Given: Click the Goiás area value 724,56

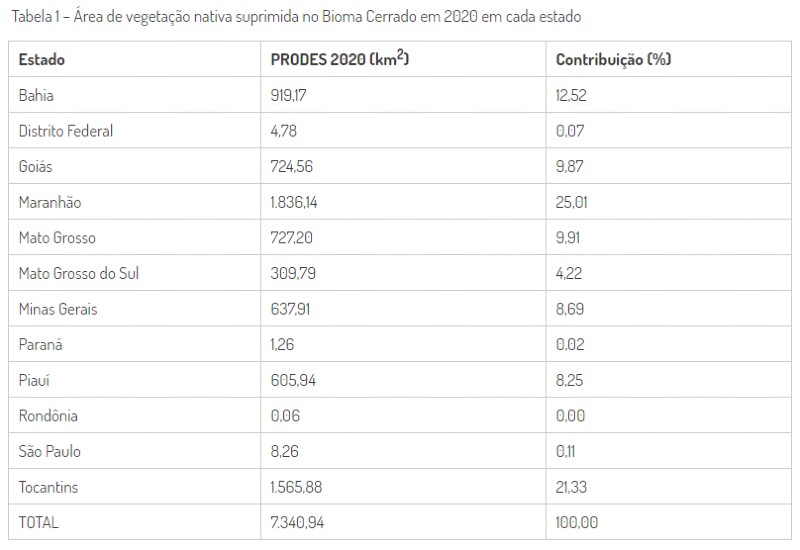Looking at the screenshot, I should click(291, 166).
